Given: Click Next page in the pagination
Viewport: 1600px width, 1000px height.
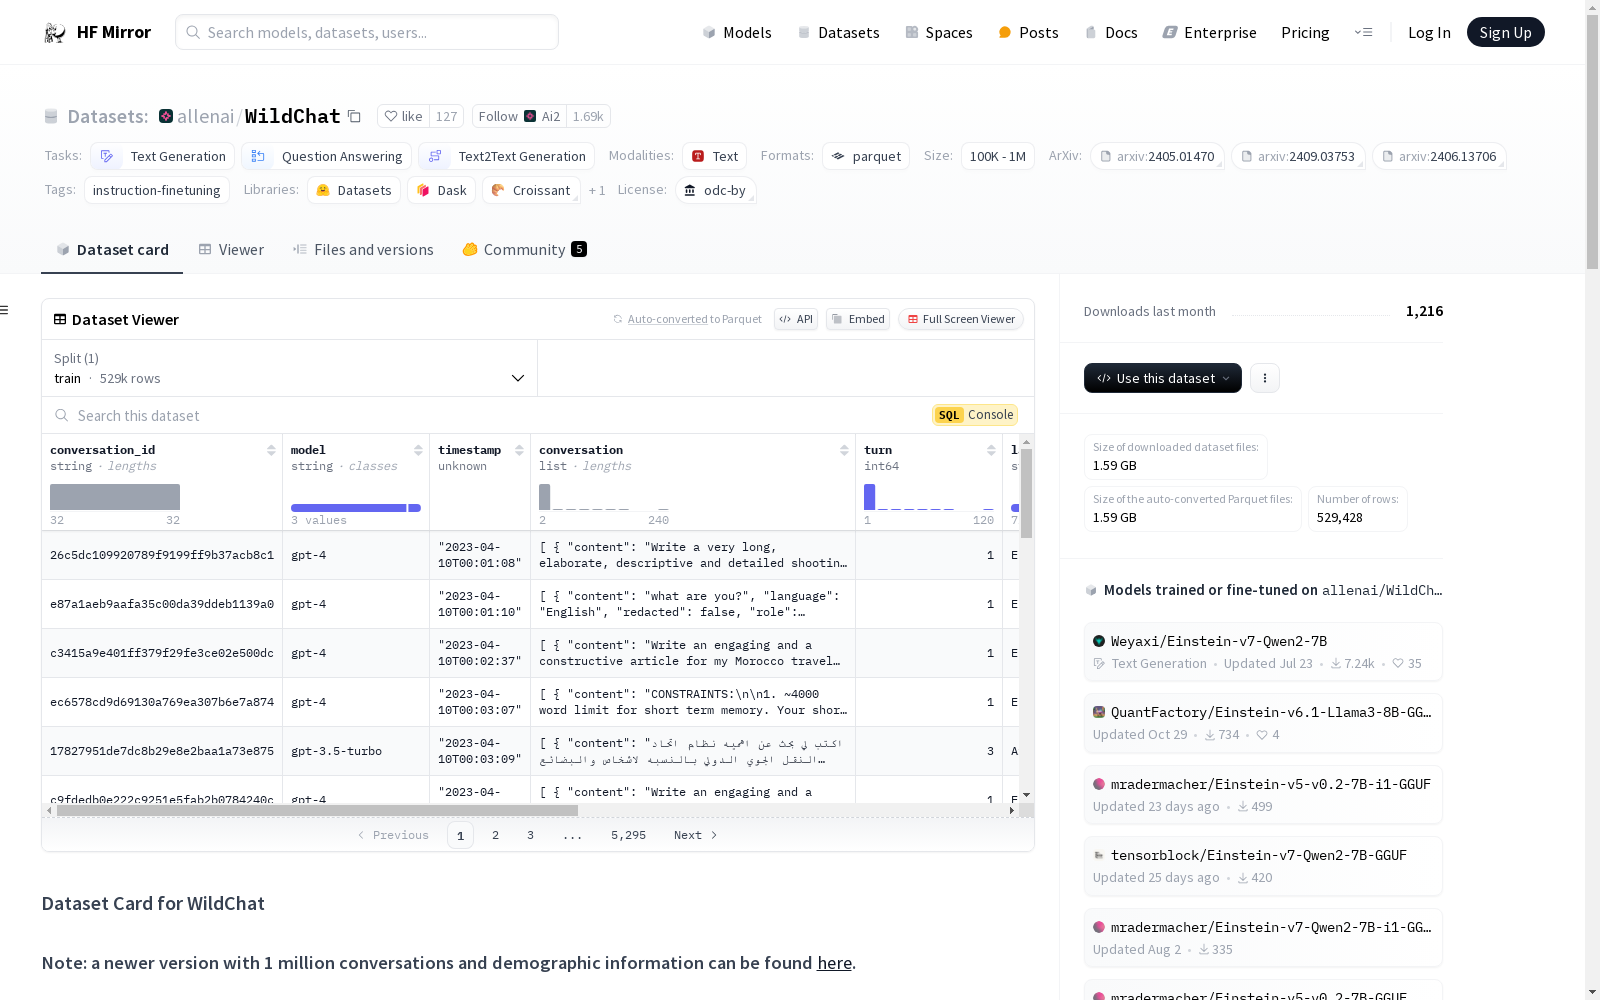Looking at the screenshot, I should 696,835.
